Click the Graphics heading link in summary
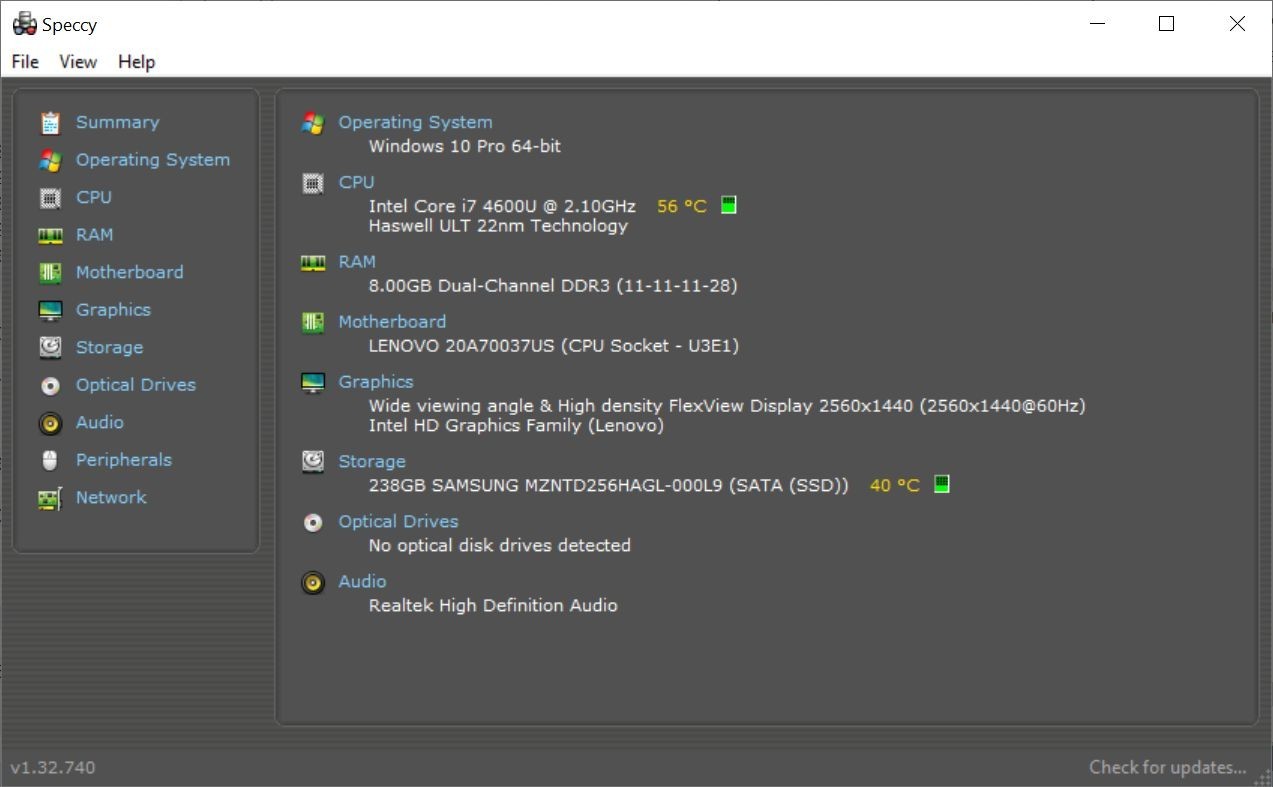 (376, 382)
